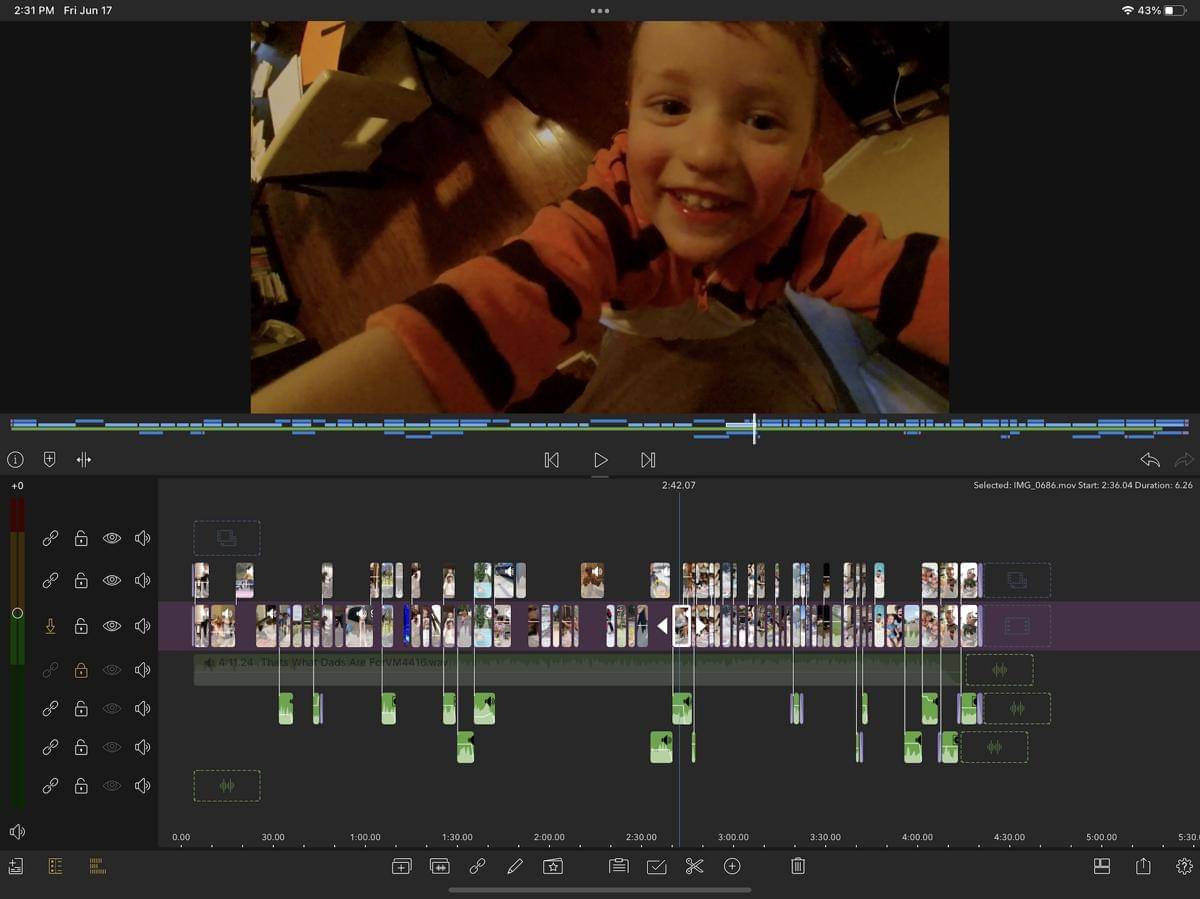
Task: Open settings gear in bottom right
Action: tap(1184, 867)
